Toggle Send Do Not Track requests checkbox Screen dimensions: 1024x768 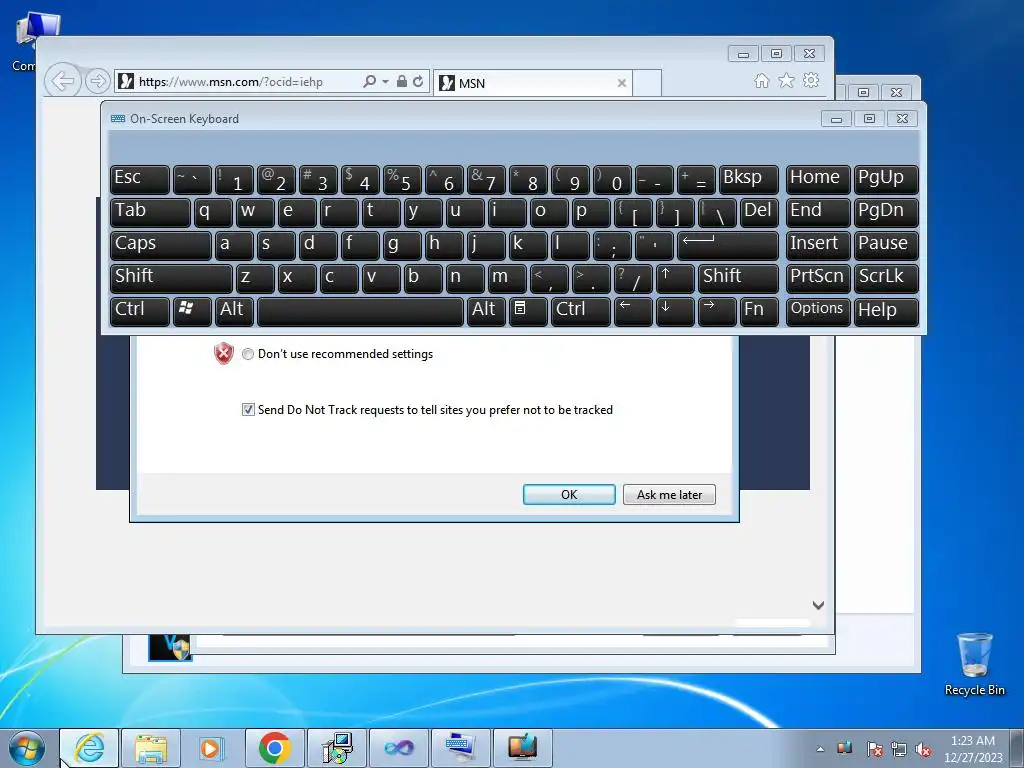point(248,409)
